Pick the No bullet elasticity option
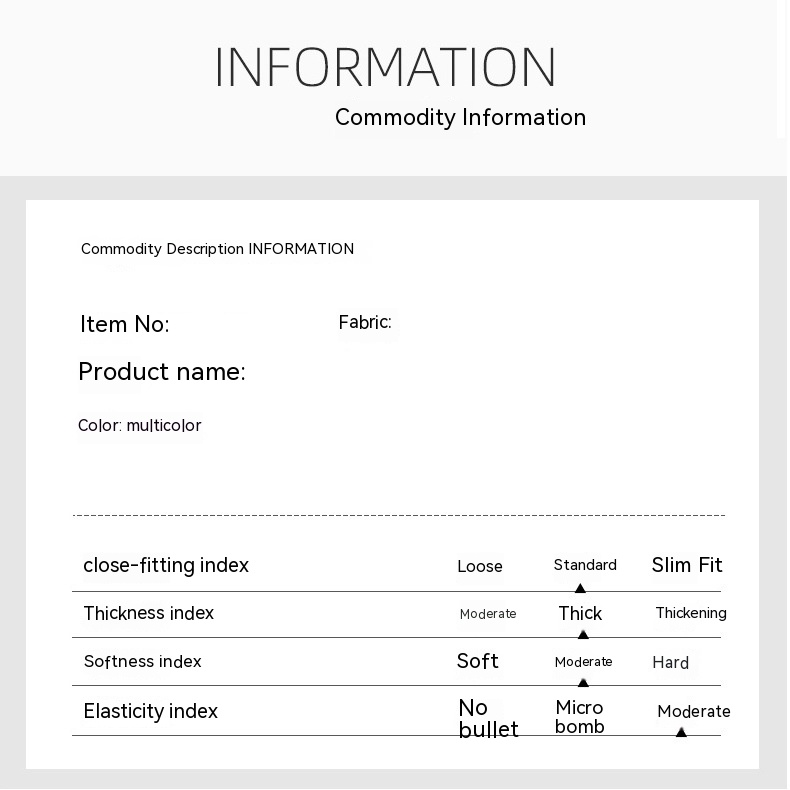 point(487,719)
